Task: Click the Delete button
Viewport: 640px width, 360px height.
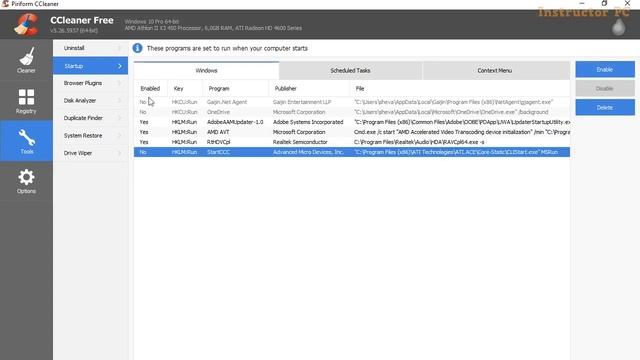Action: (605, 107)
